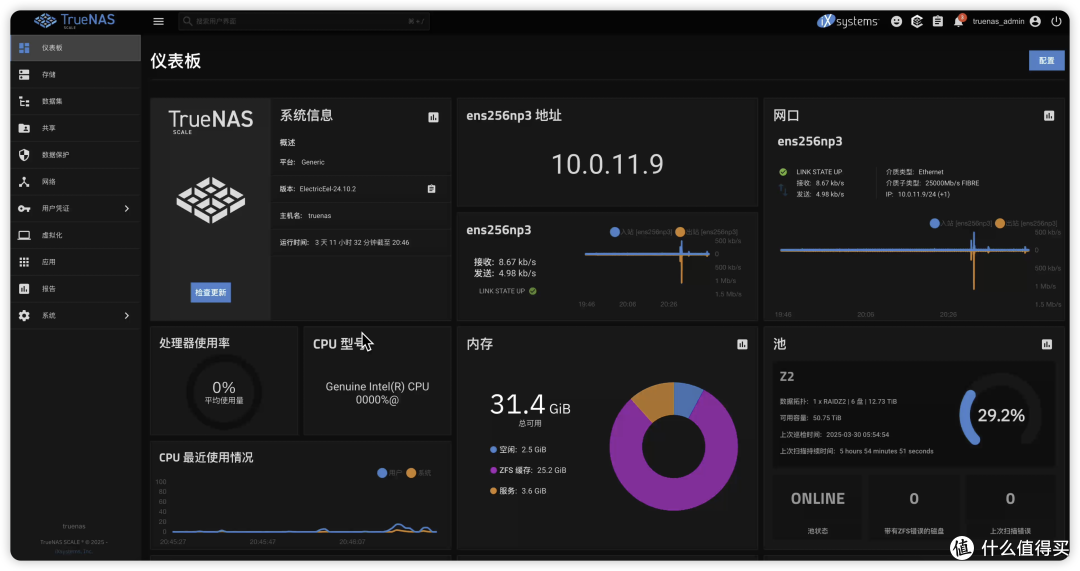Screen dimensions: 1080x571
Task: Click the memory usage donut chart
Action: click(673, 446)
